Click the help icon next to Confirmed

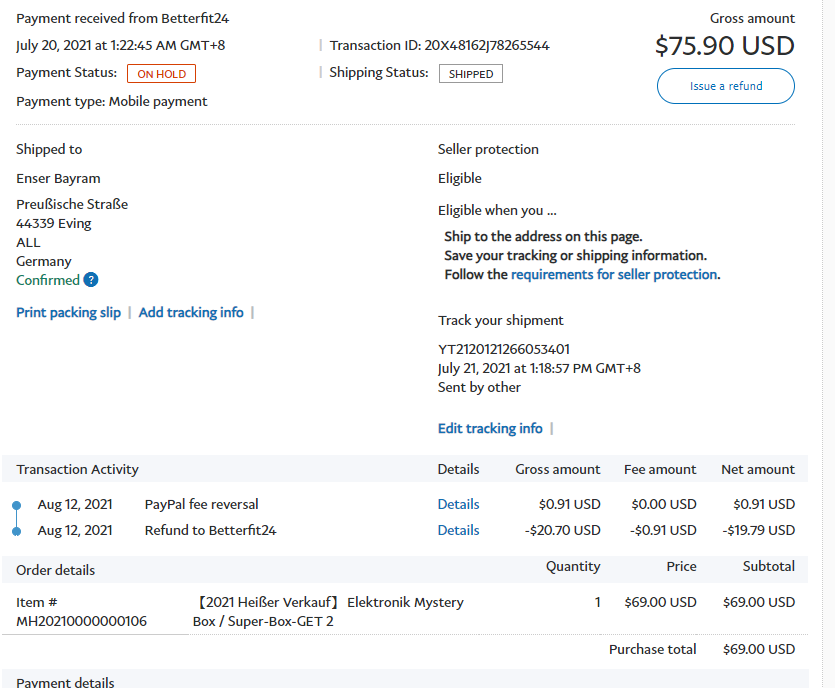[91, 280]
